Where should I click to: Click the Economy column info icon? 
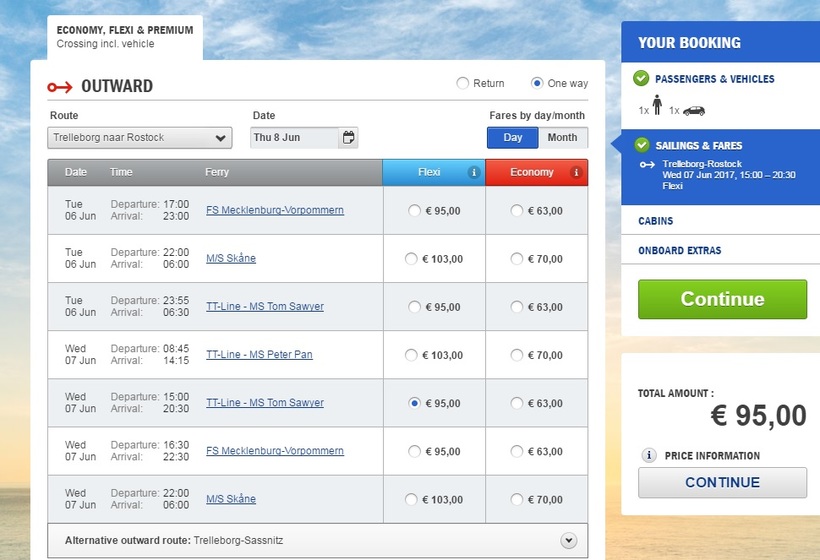click(x=576, y=172)
